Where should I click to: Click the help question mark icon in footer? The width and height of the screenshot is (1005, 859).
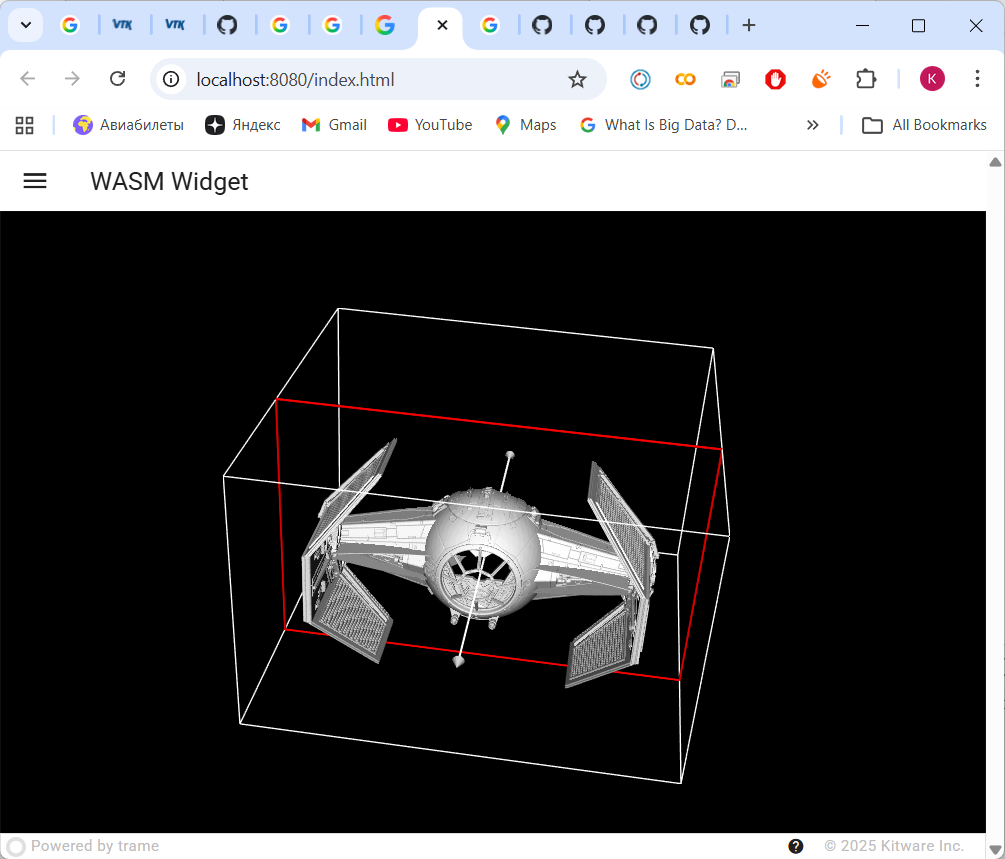[796, 846]
